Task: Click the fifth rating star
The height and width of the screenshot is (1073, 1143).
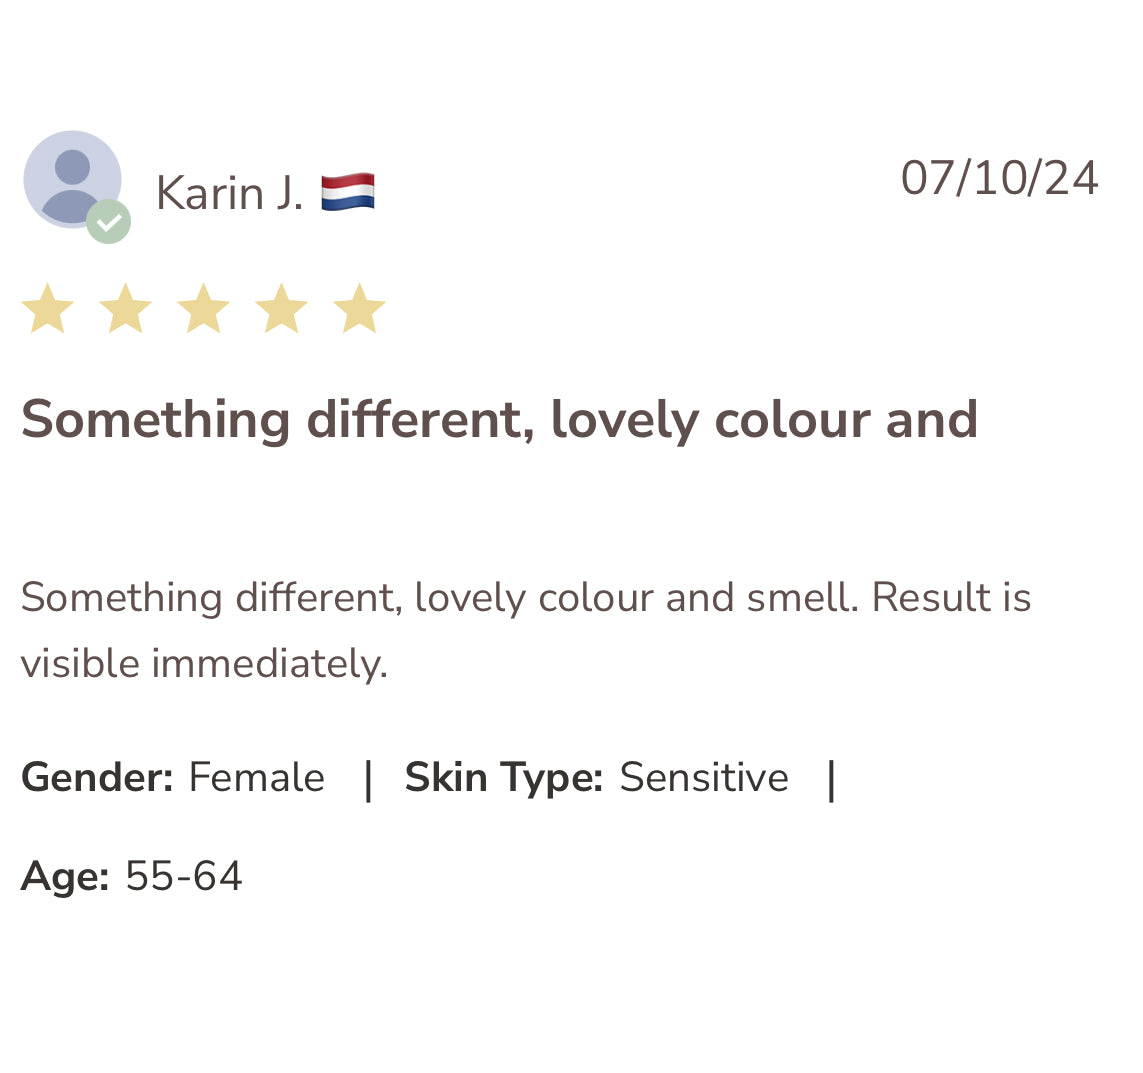Action: pos(359,308)
